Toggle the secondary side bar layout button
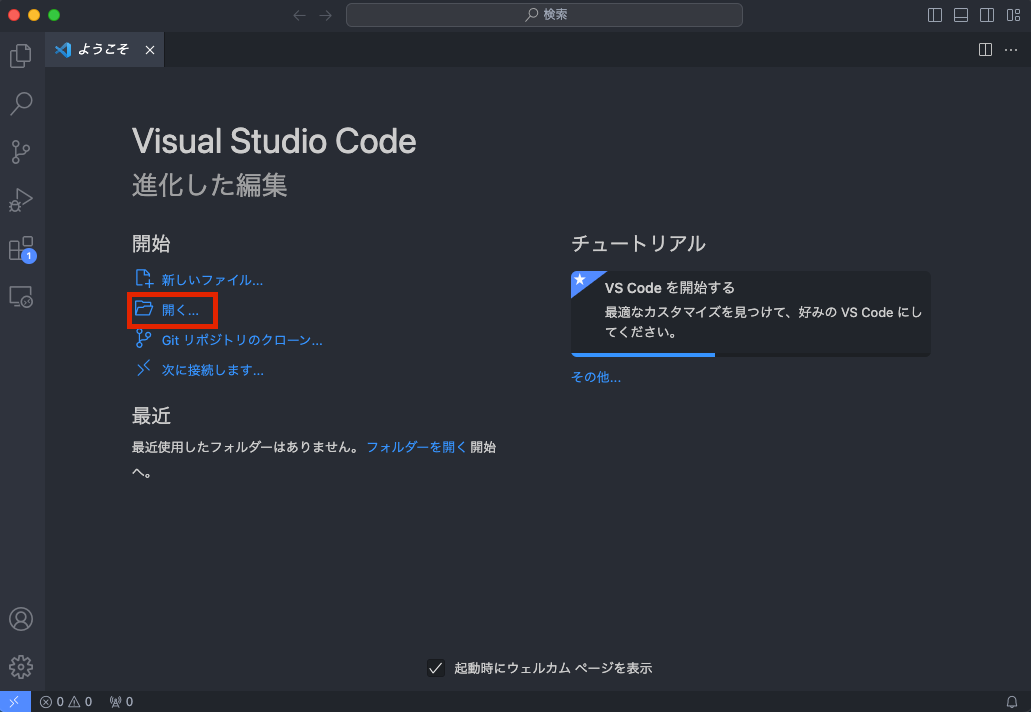Image resolution: width=1031 pixels, height=712 pixels. click(x=987, y=15)
